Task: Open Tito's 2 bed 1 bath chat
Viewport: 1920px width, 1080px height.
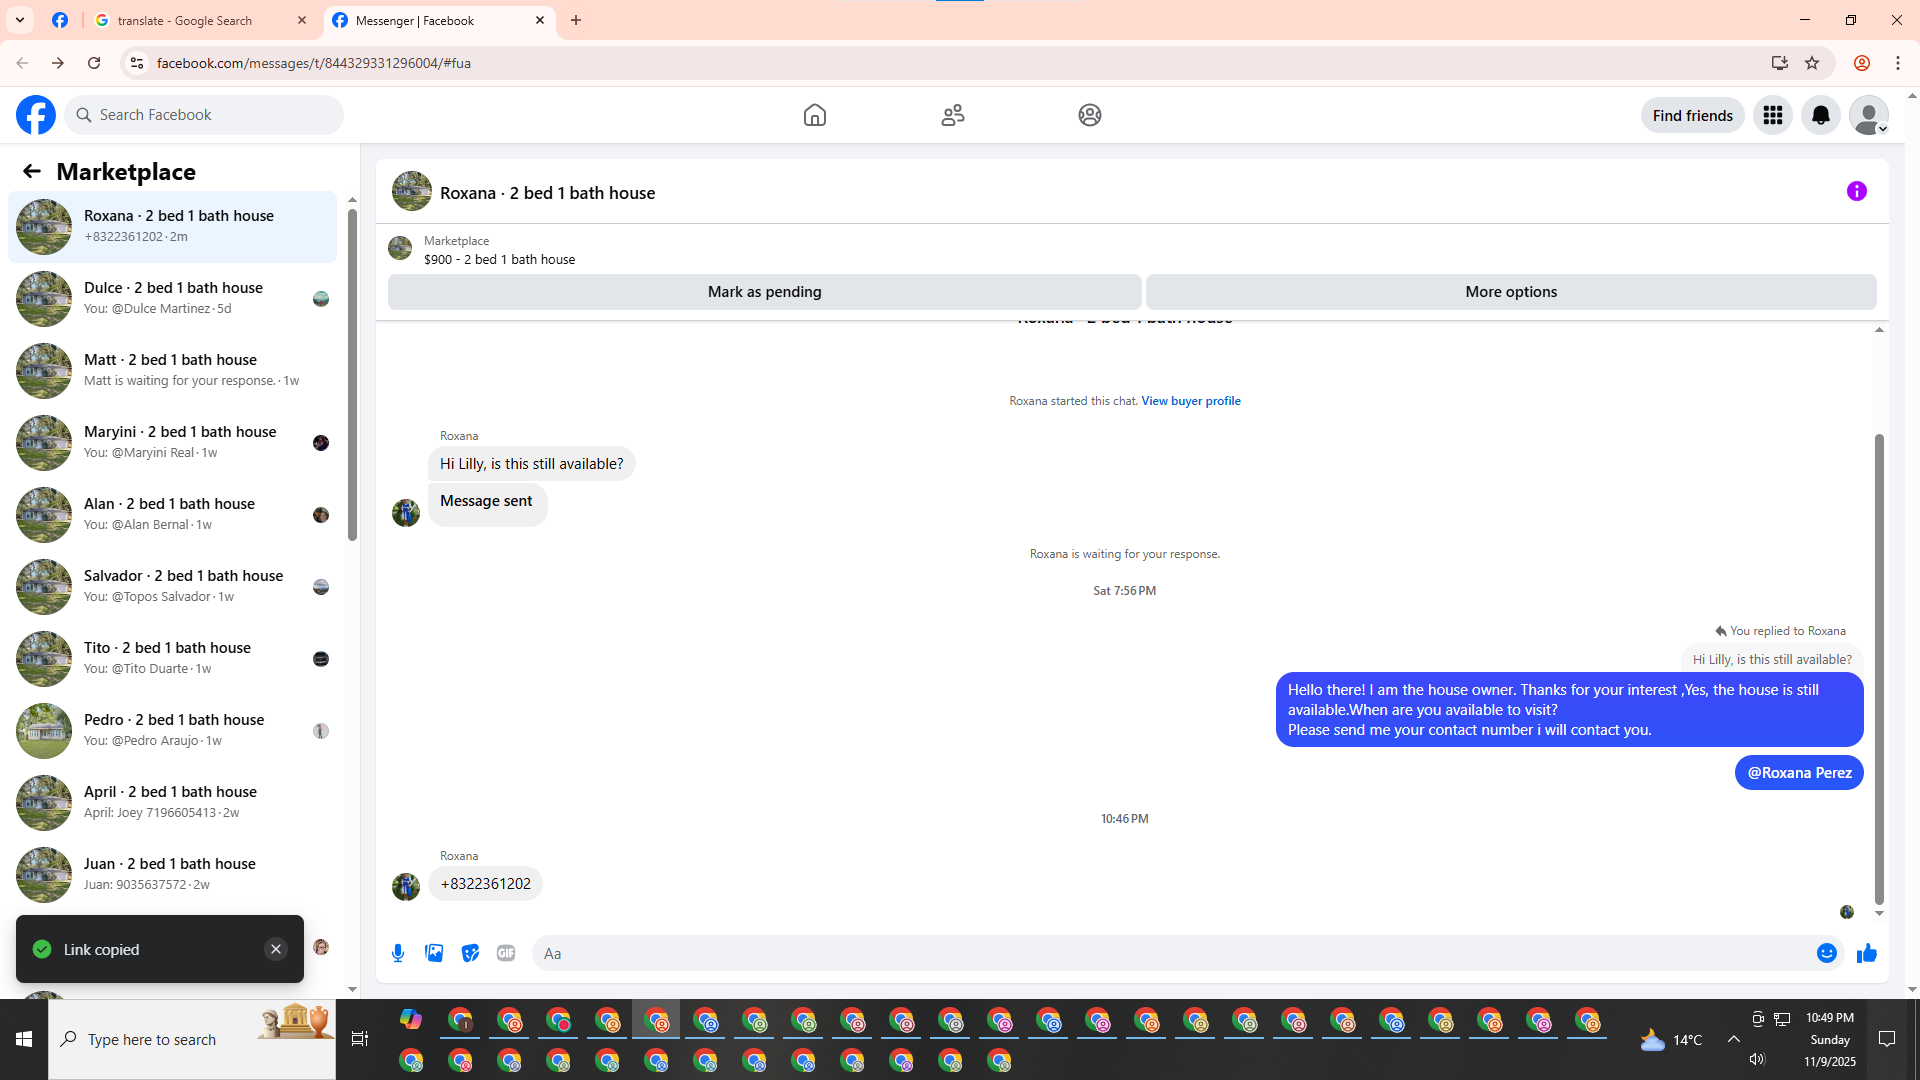Action: 172,659
